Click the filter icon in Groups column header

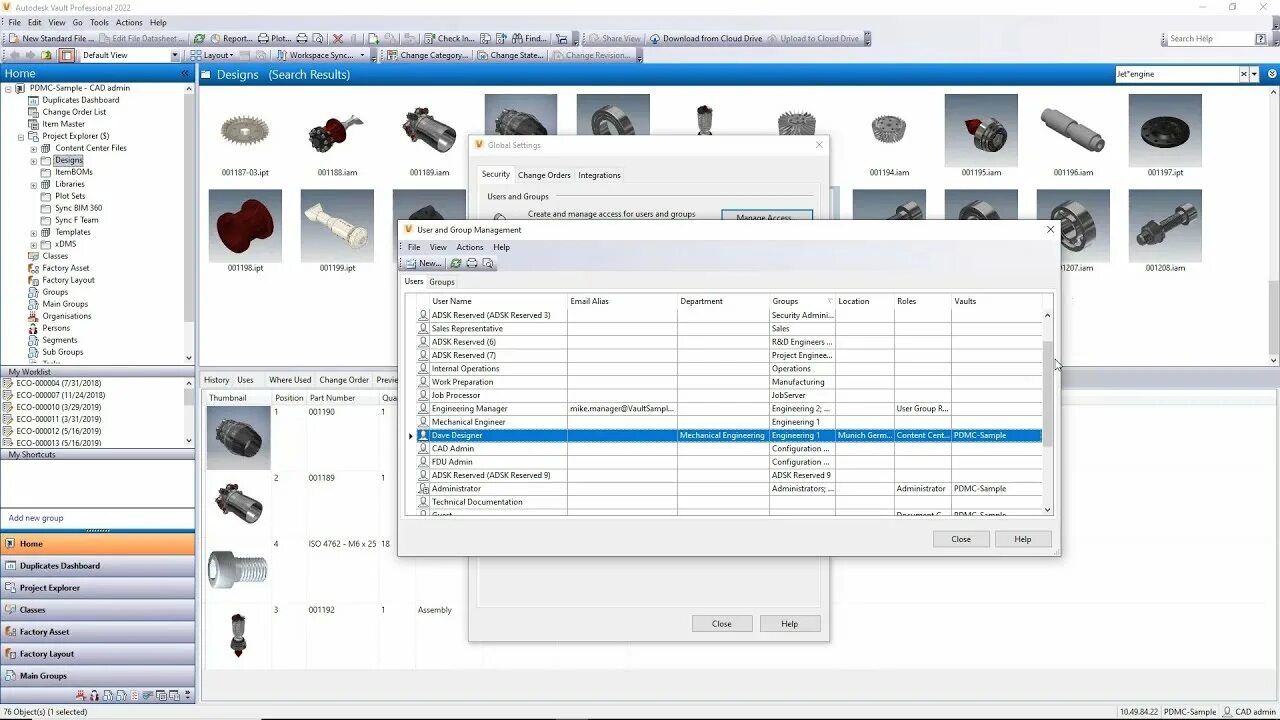coord(829,301)
